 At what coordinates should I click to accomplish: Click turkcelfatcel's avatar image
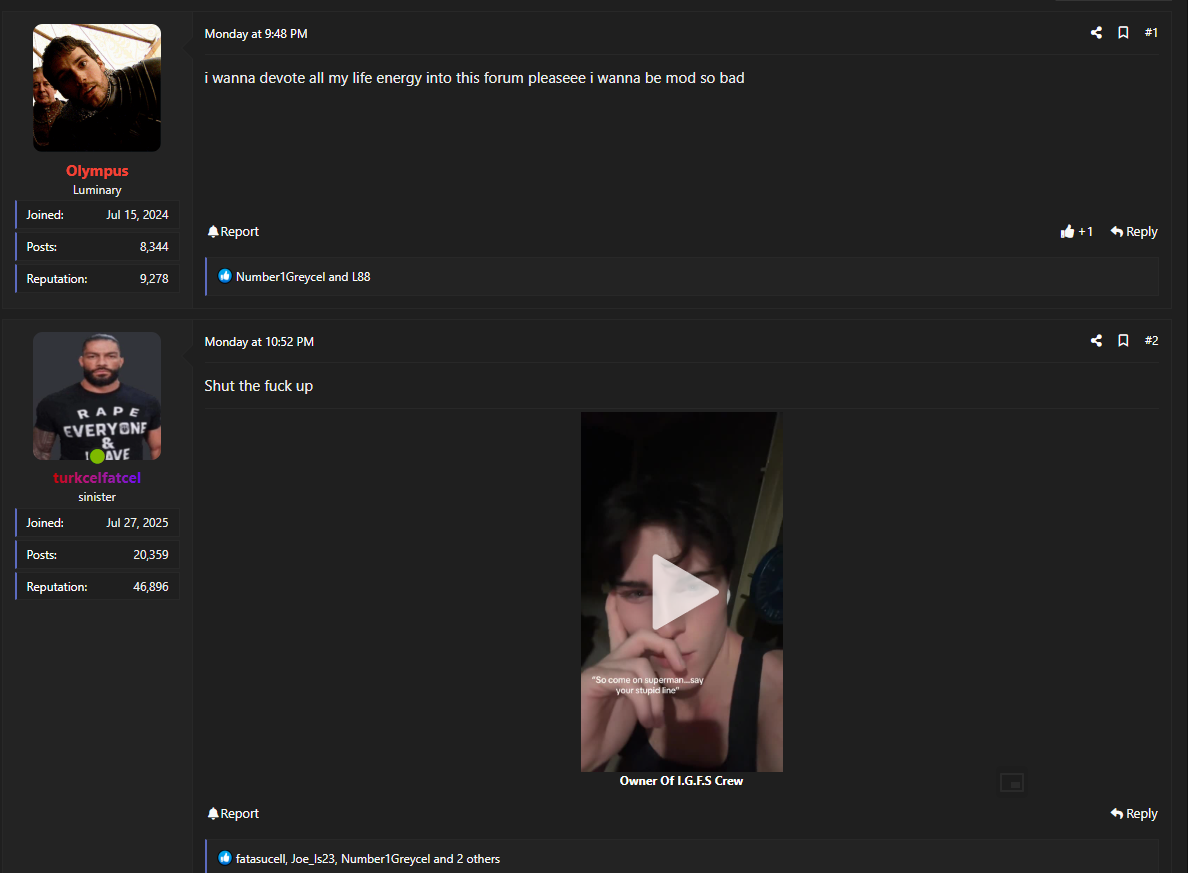coord(97,396)
